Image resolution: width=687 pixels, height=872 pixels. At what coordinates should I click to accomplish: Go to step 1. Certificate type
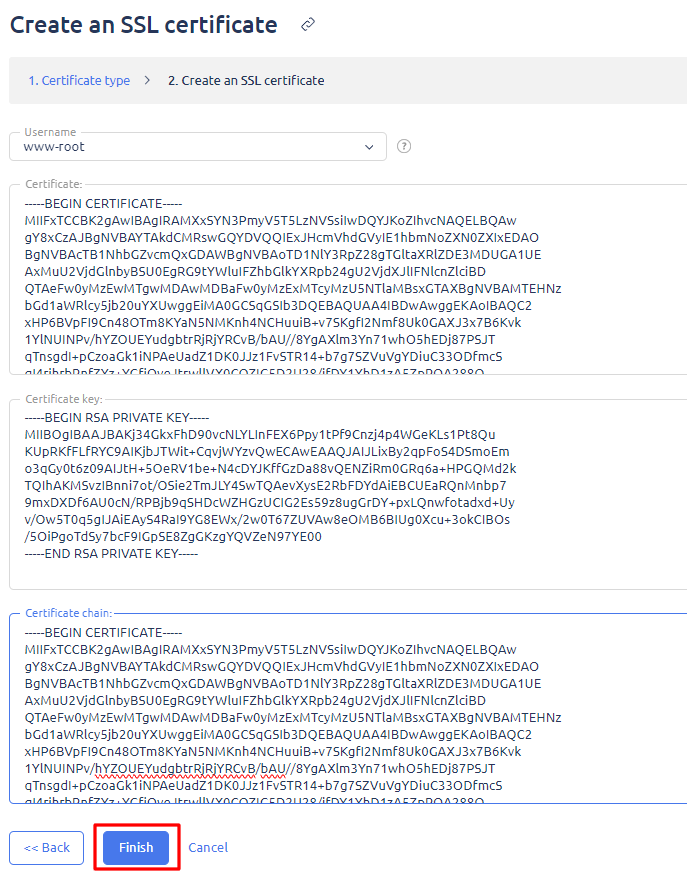[x=78, y=80]
